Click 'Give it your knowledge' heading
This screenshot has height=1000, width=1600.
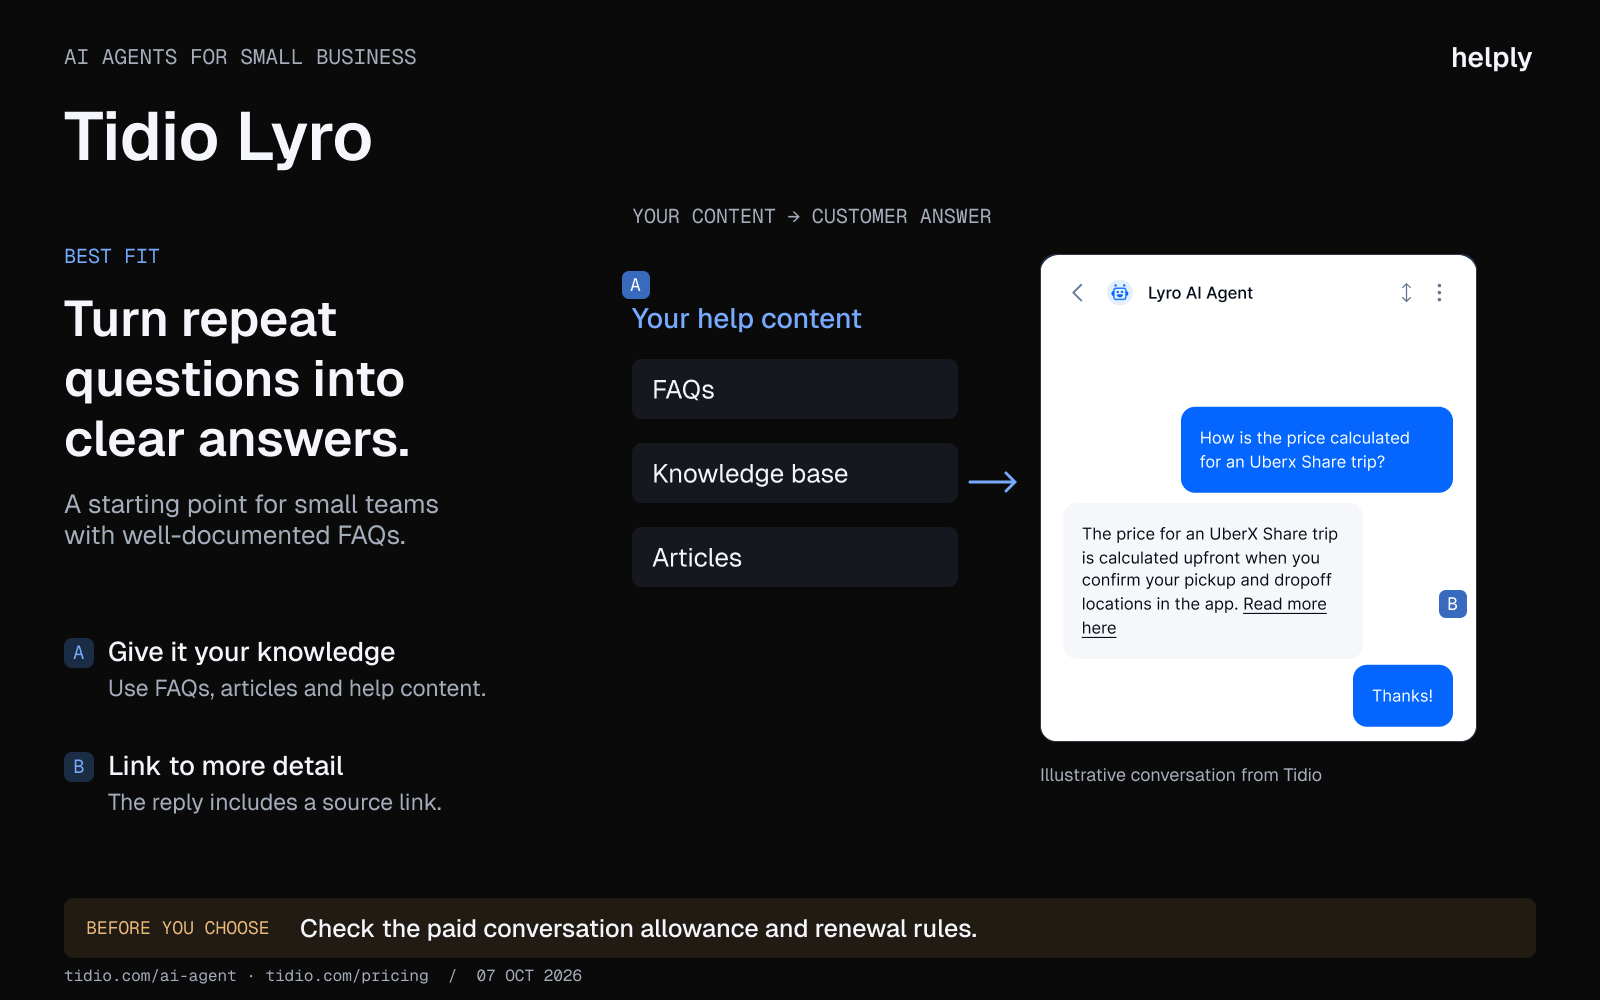[251, 652]
